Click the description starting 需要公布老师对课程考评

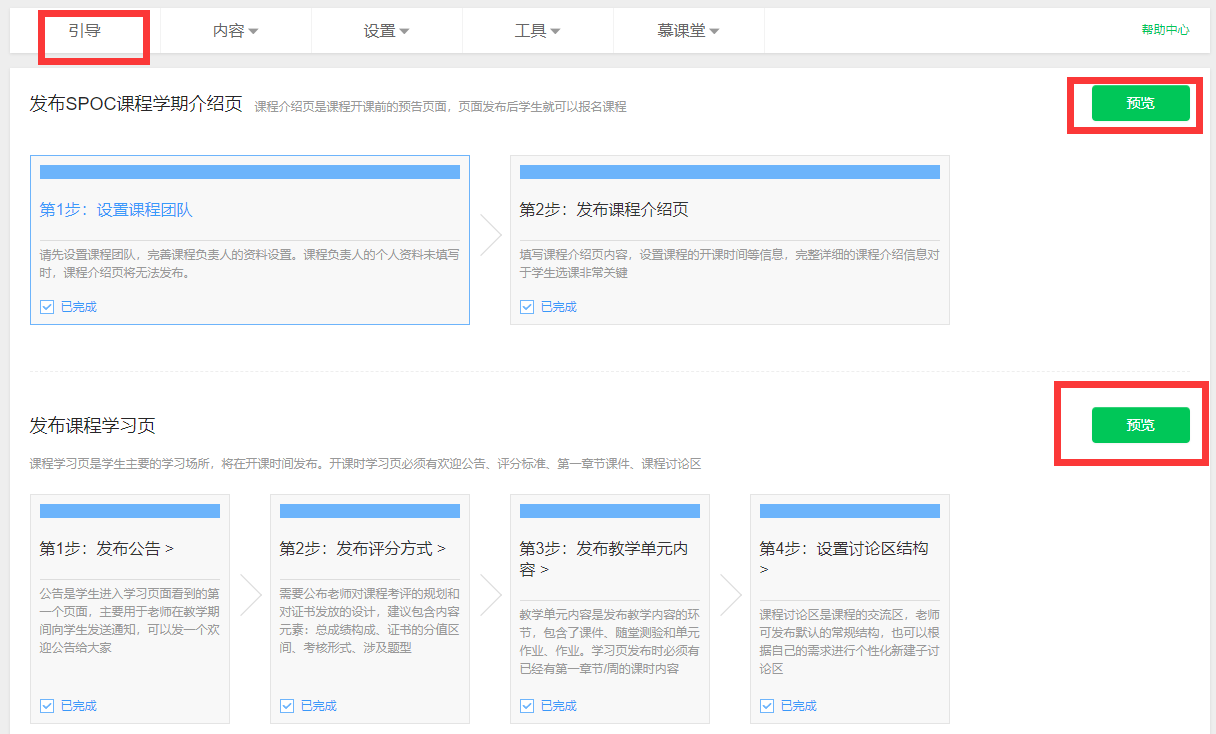[370, 621]
